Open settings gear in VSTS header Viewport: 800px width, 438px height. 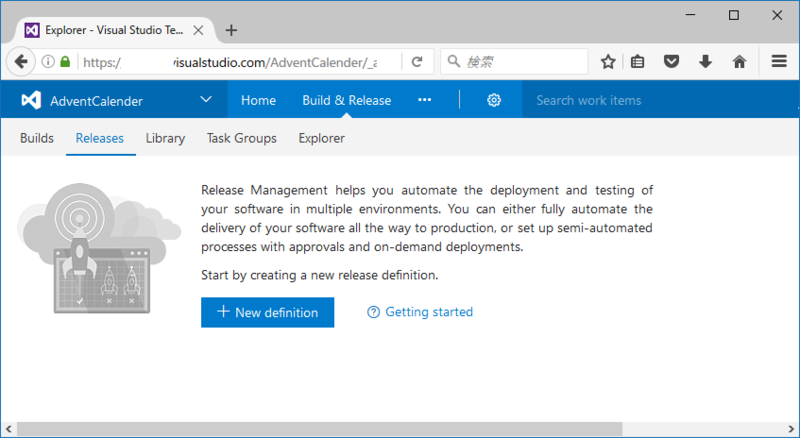click(493, 100)
